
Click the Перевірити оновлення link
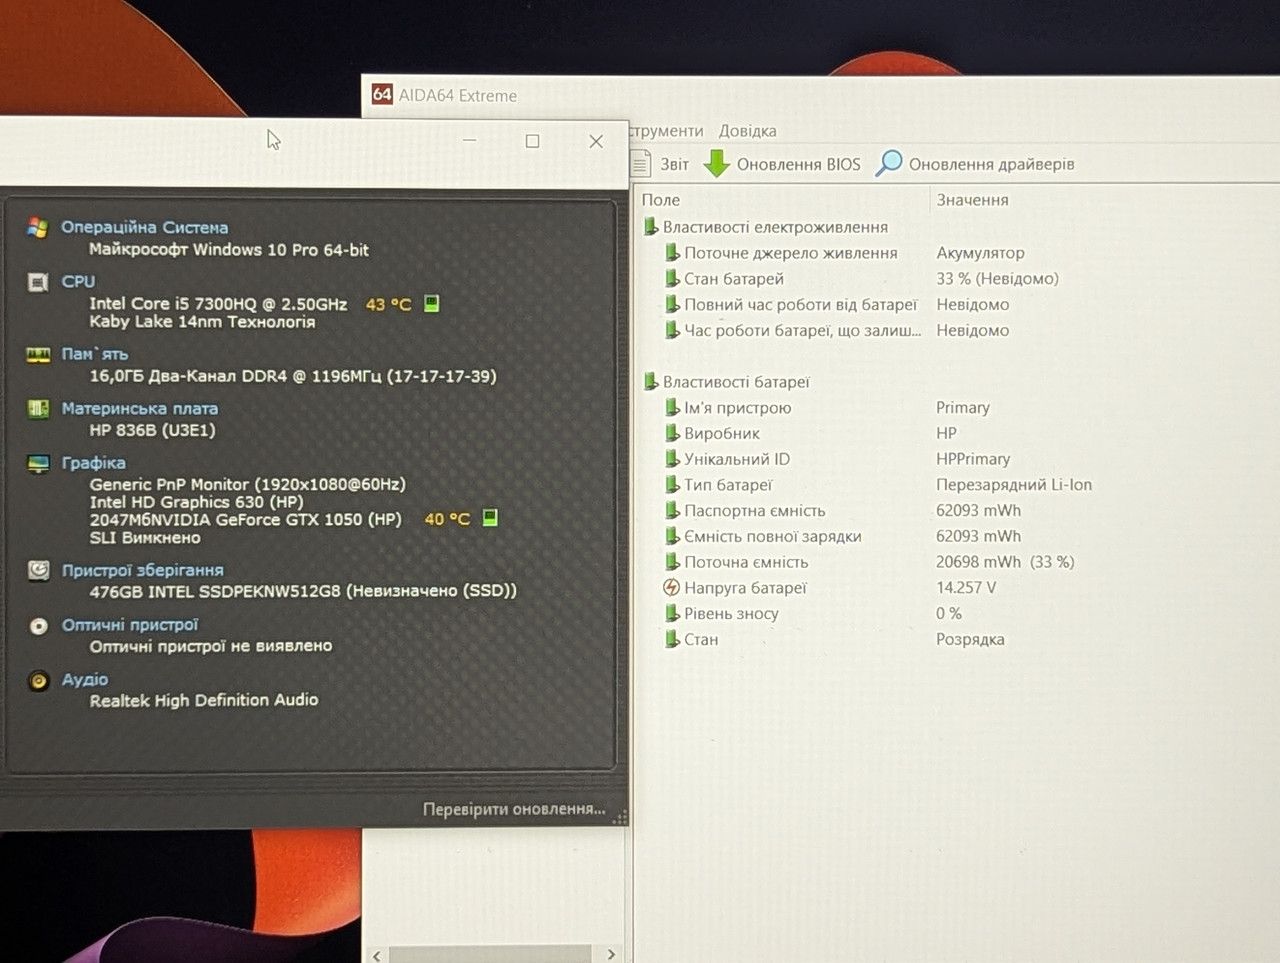(514, 809)
